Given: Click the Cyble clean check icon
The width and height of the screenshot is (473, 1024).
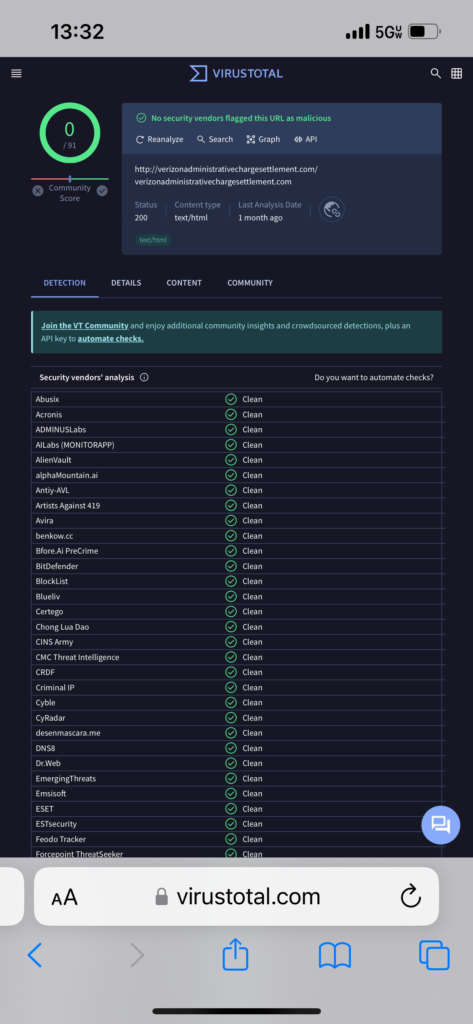Looking at the screenshot, I should click(x=231, y=703).
